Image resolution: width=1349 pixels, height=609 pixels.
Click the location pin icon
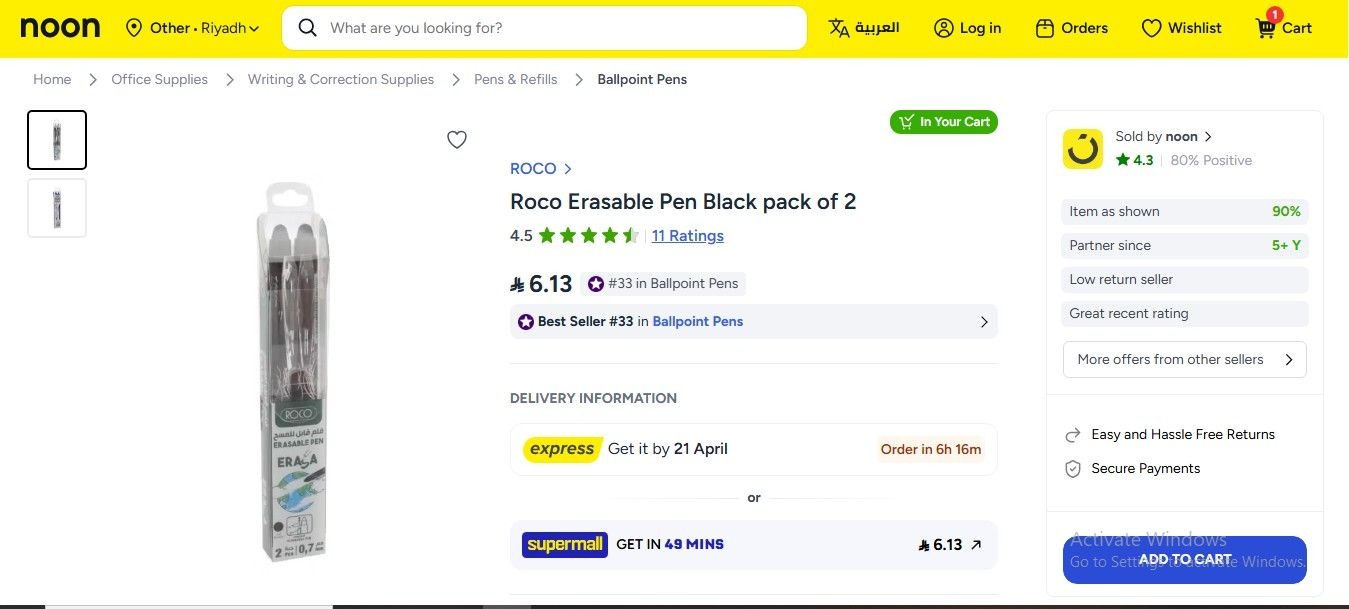(134, 27)
